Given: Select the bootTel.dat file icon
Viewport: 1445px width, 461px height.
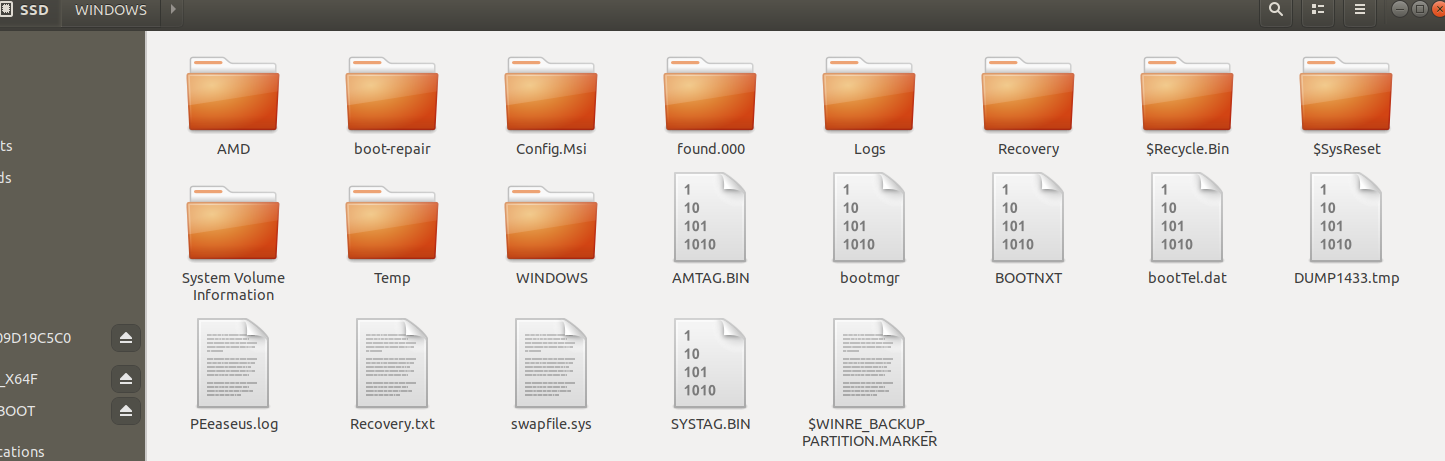Looking at the screenshot, I should 1188,218.
